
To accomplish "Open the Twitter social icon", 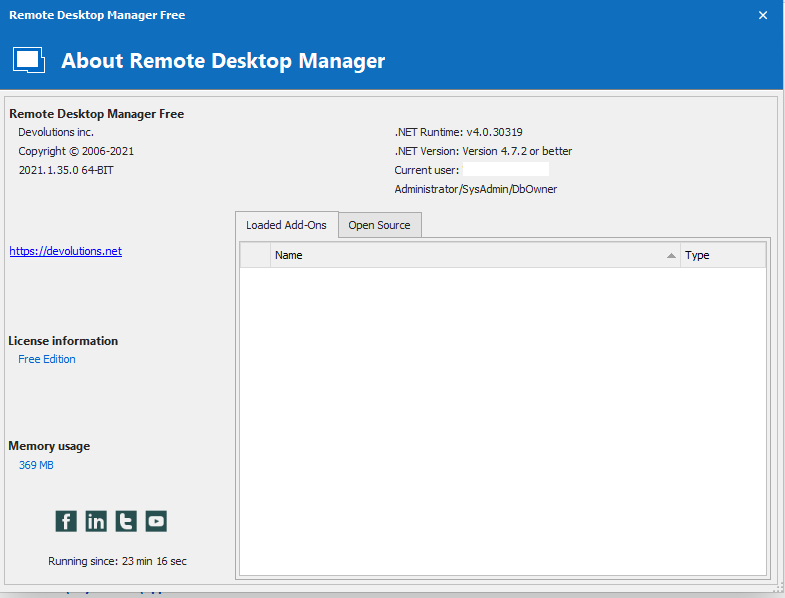I will pos(126,521).
